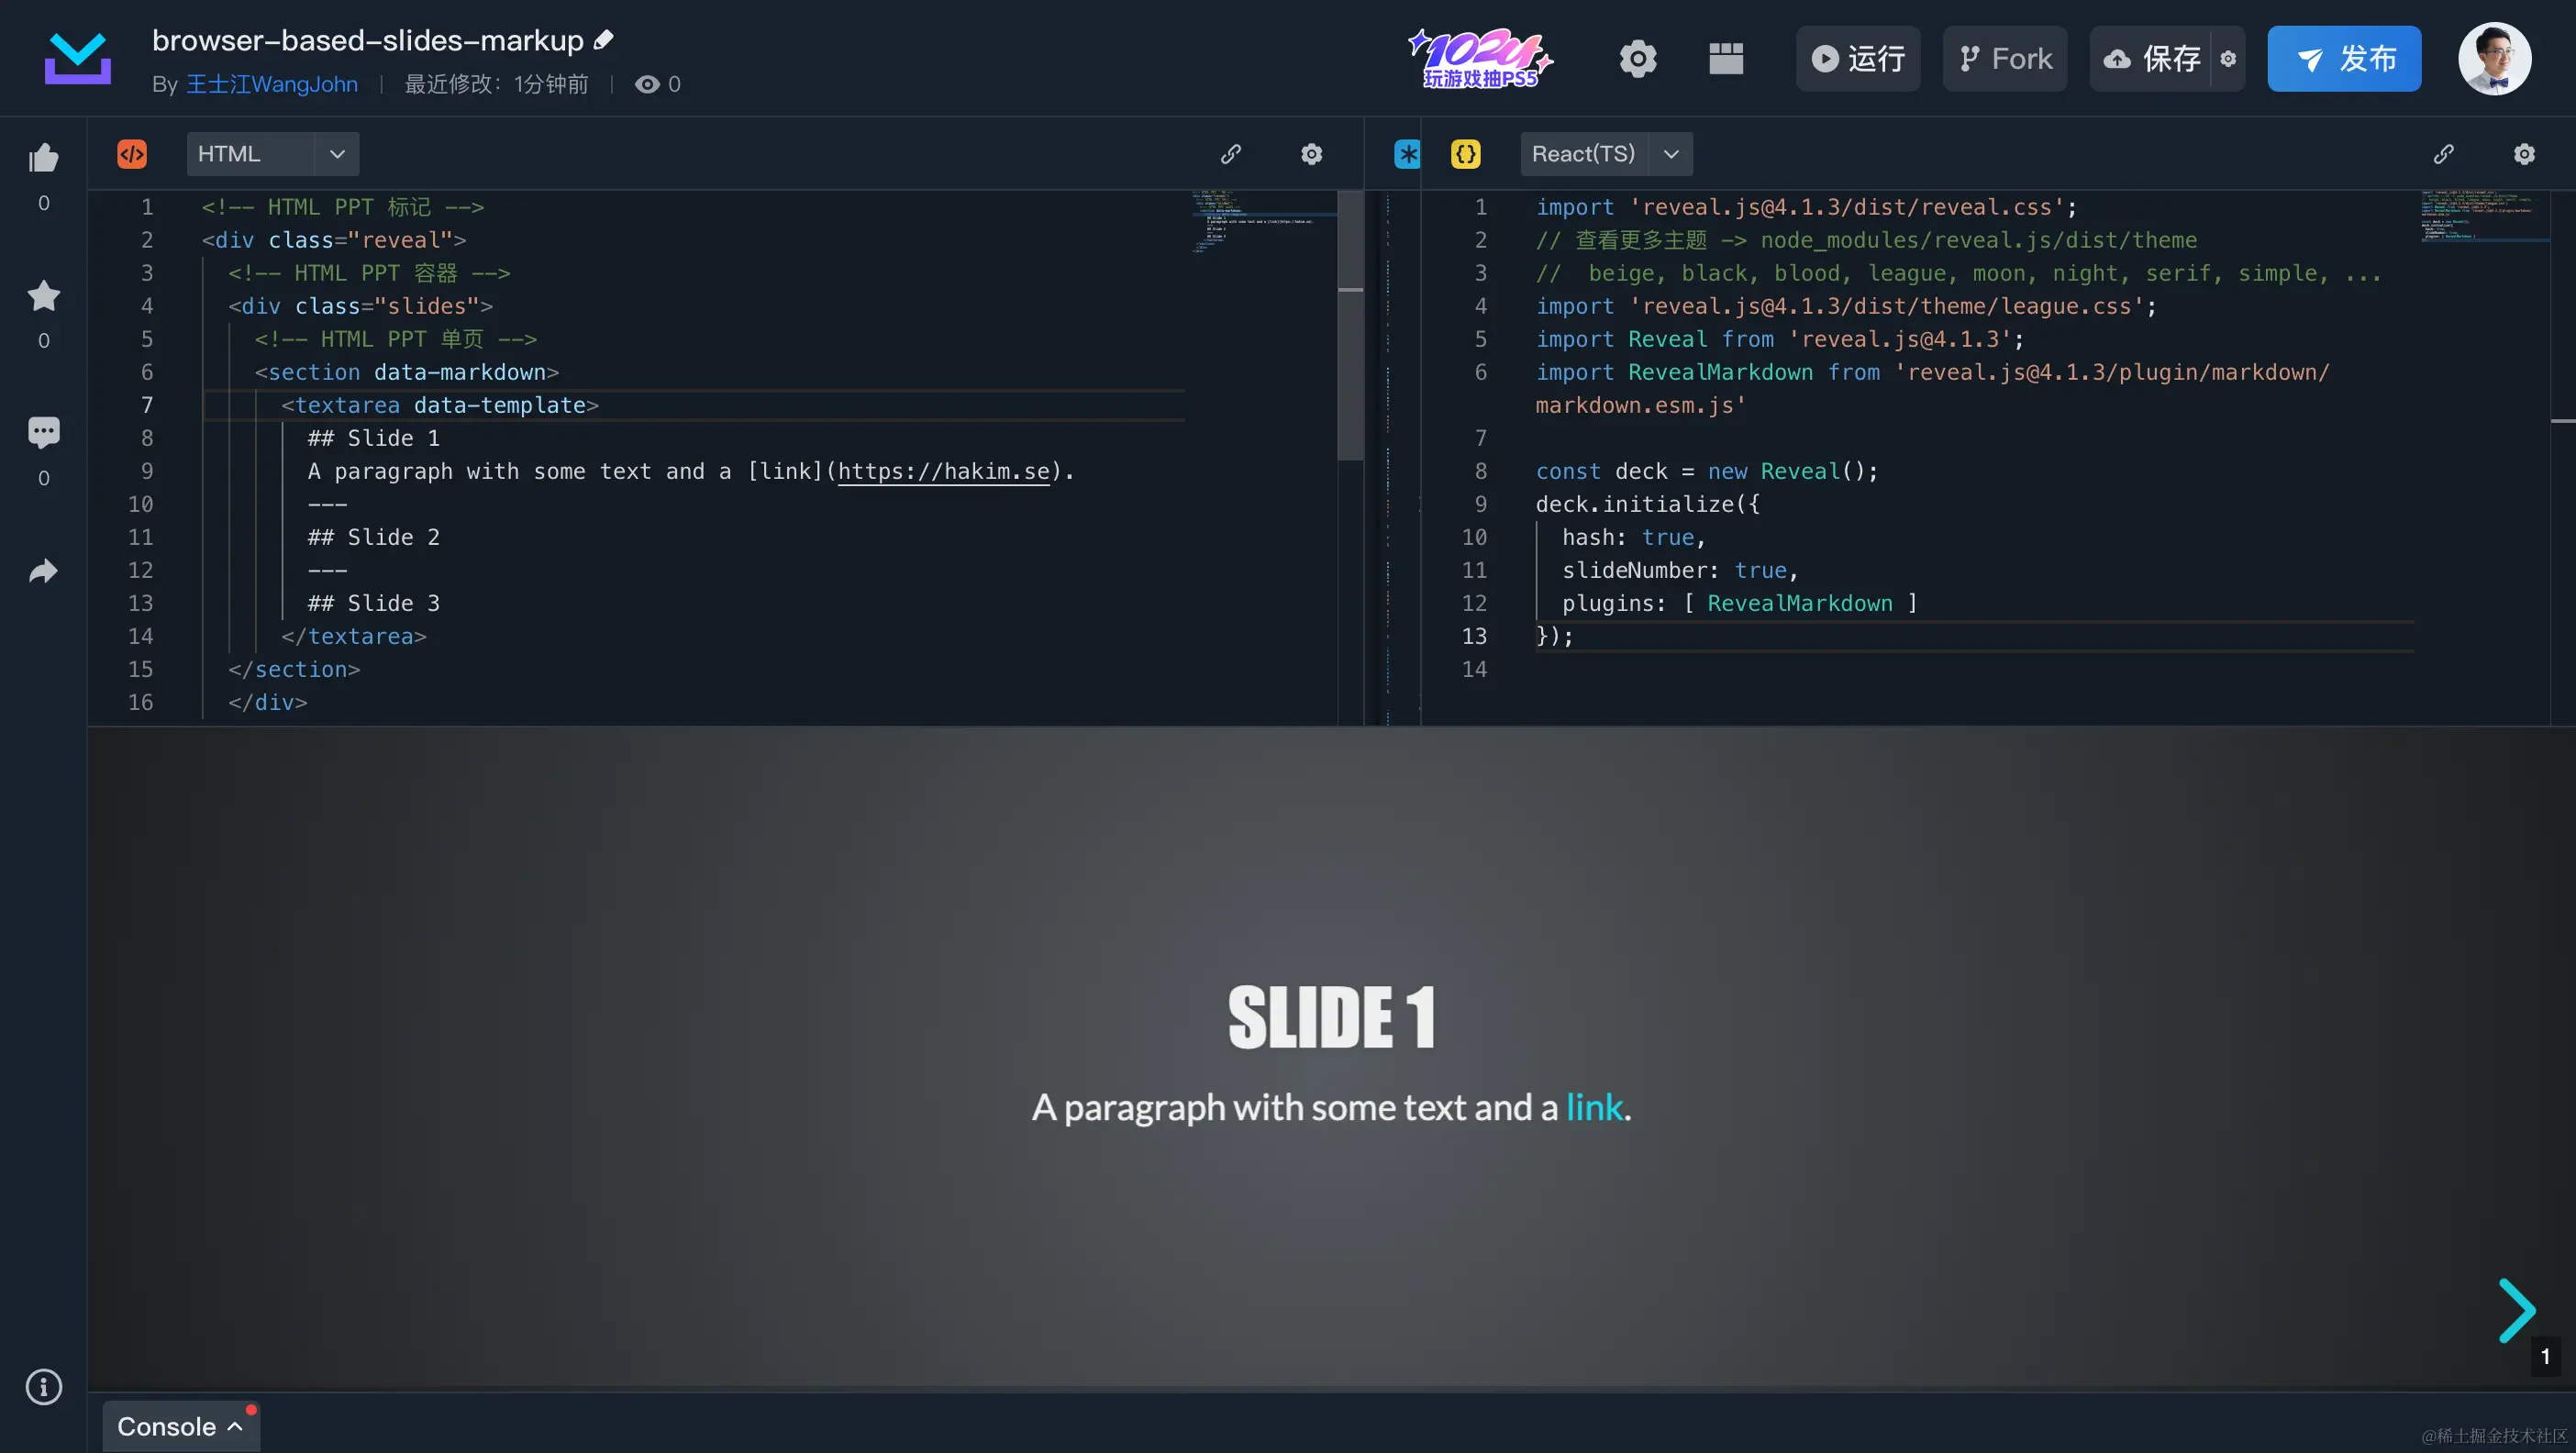This screenshot has width=2576, height=1453.
Task: Format code with the Prettier icon
Action: pos(1406,154)
